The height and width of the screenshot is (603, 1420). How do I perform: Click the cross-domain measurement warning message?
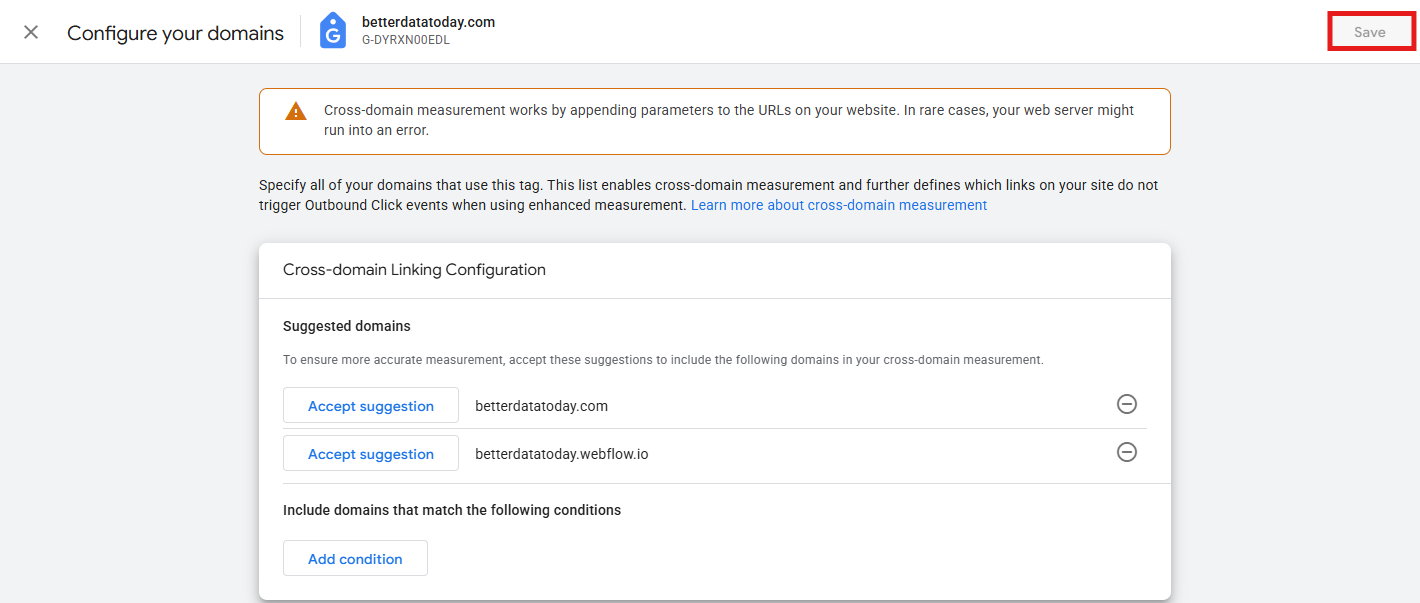coord(728,120)
